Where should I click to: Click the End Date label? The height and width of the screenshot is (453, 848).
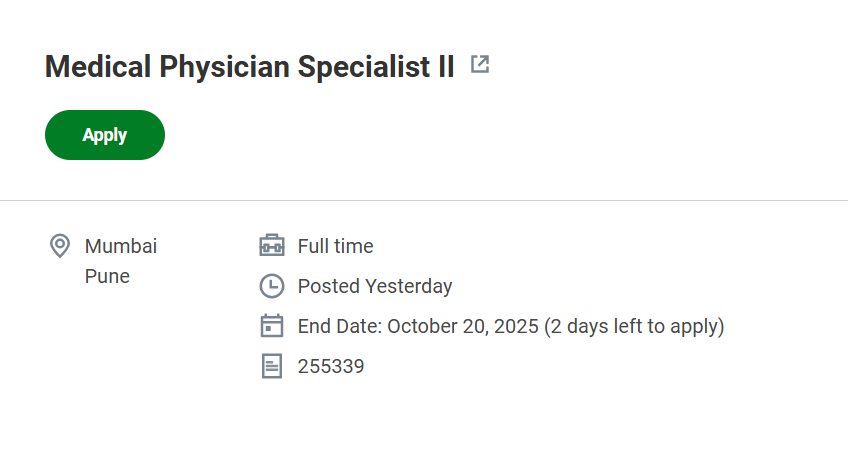click(340, 326)
